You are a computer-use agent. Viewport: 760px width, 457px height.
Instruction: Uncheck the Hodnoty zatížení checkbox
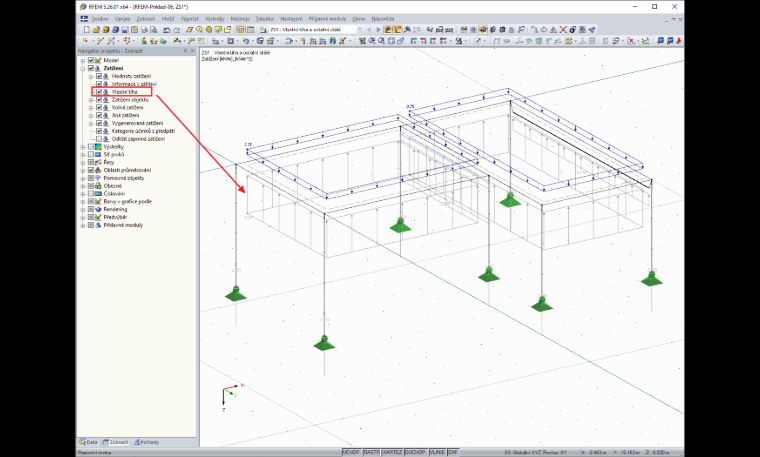pyautogui.click(x=99, y=76)
